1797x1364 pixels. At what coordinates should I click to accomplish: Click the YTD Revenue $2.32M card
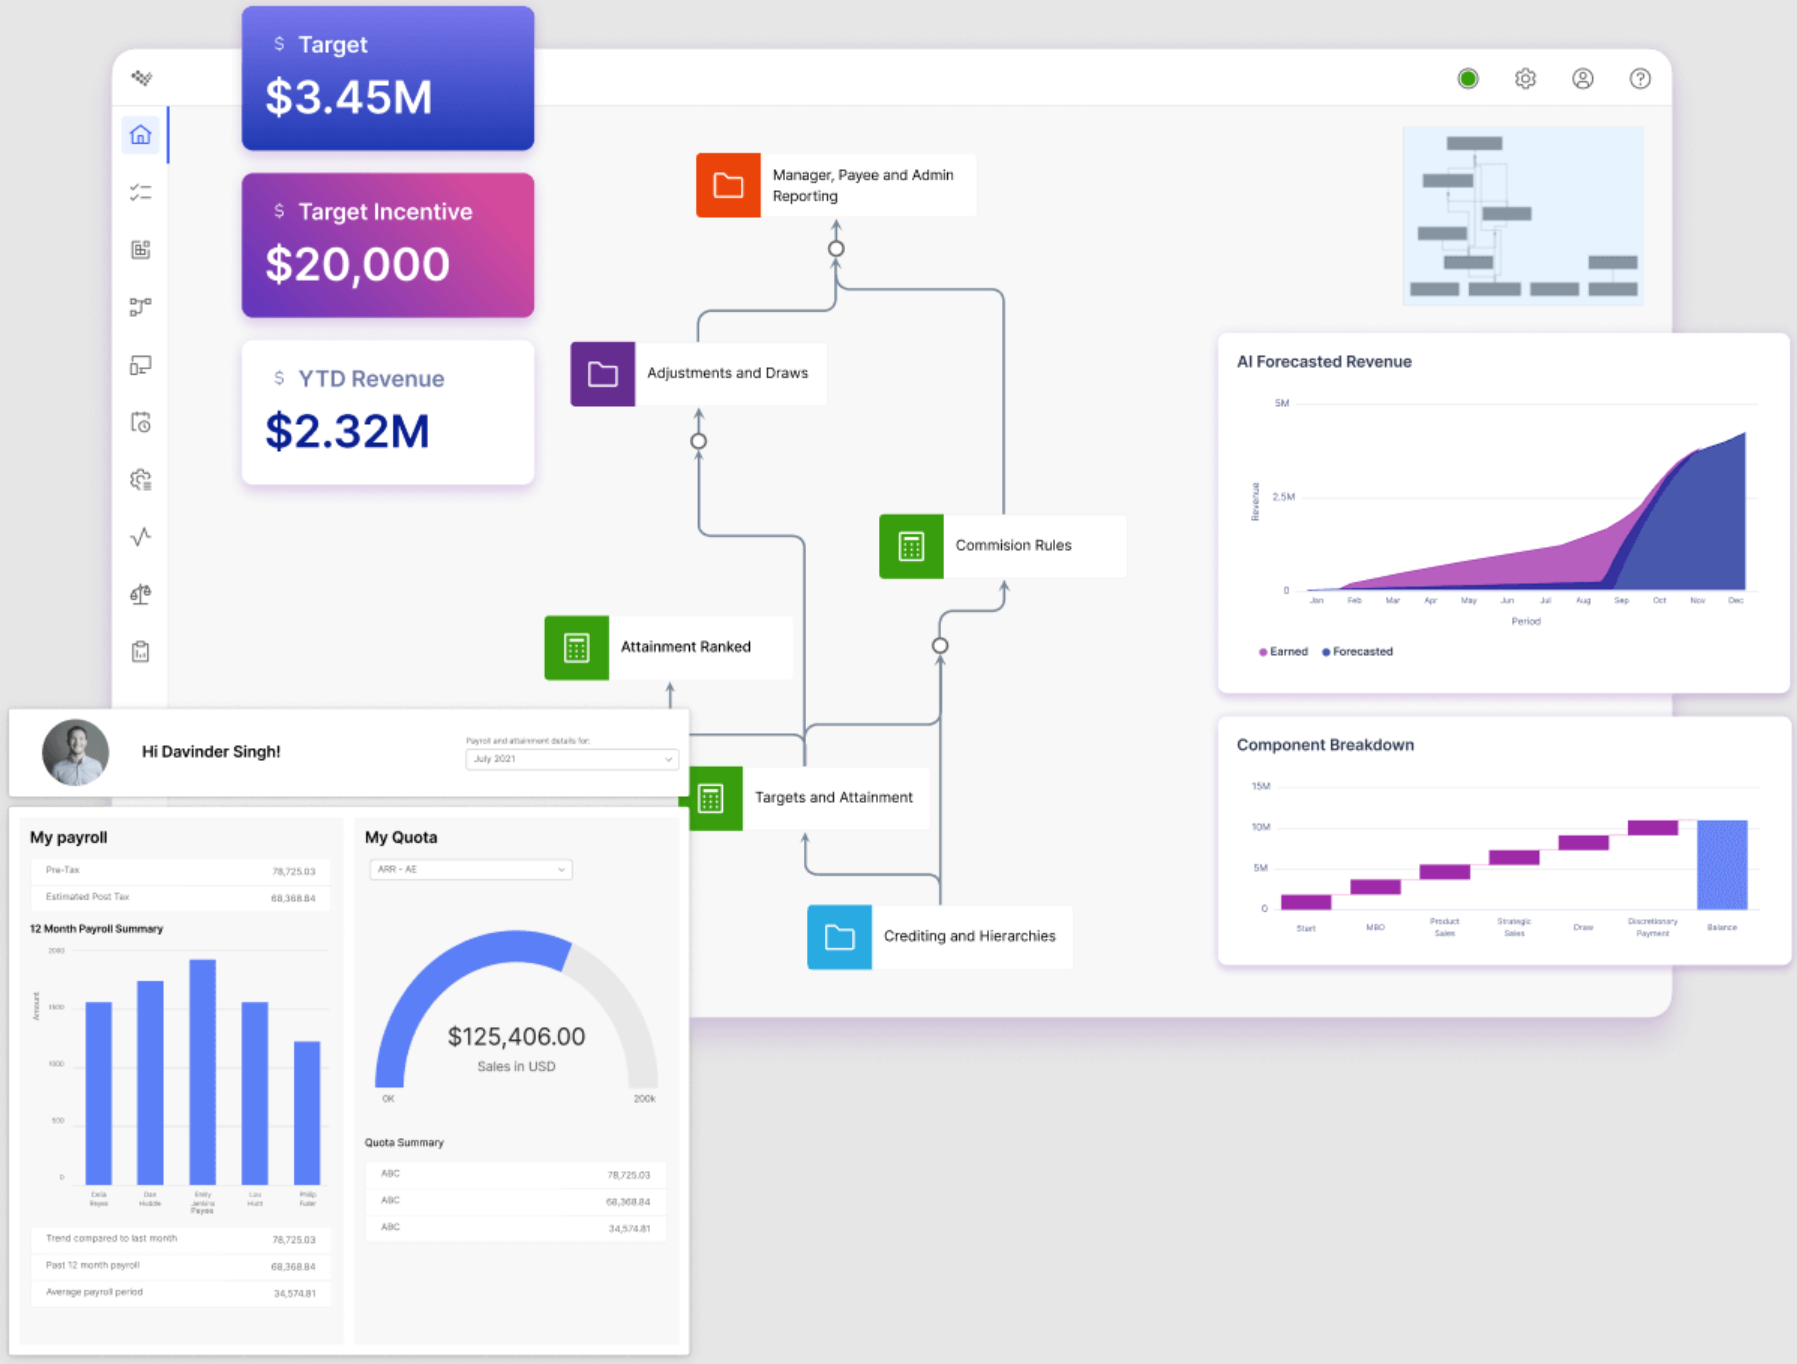coord(388,412)
